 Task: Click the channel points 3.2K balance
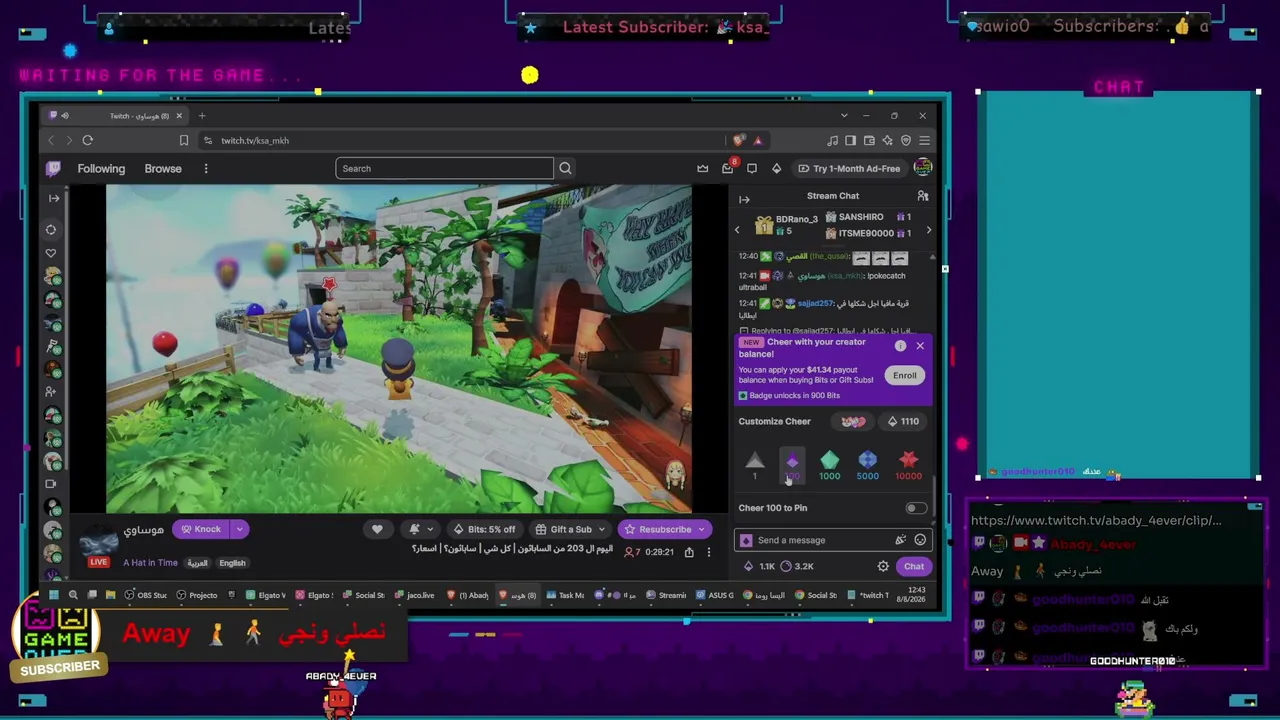tap(797, 566)
